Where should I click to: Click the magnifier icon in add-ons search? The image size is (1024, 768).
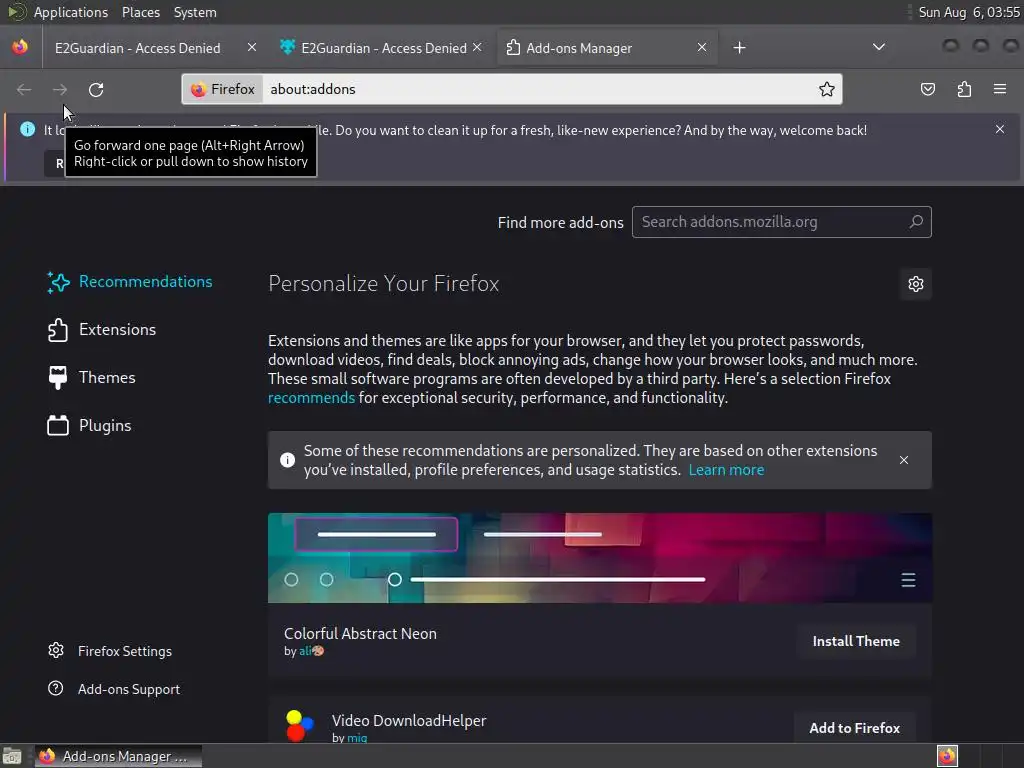tap(916, 221)
